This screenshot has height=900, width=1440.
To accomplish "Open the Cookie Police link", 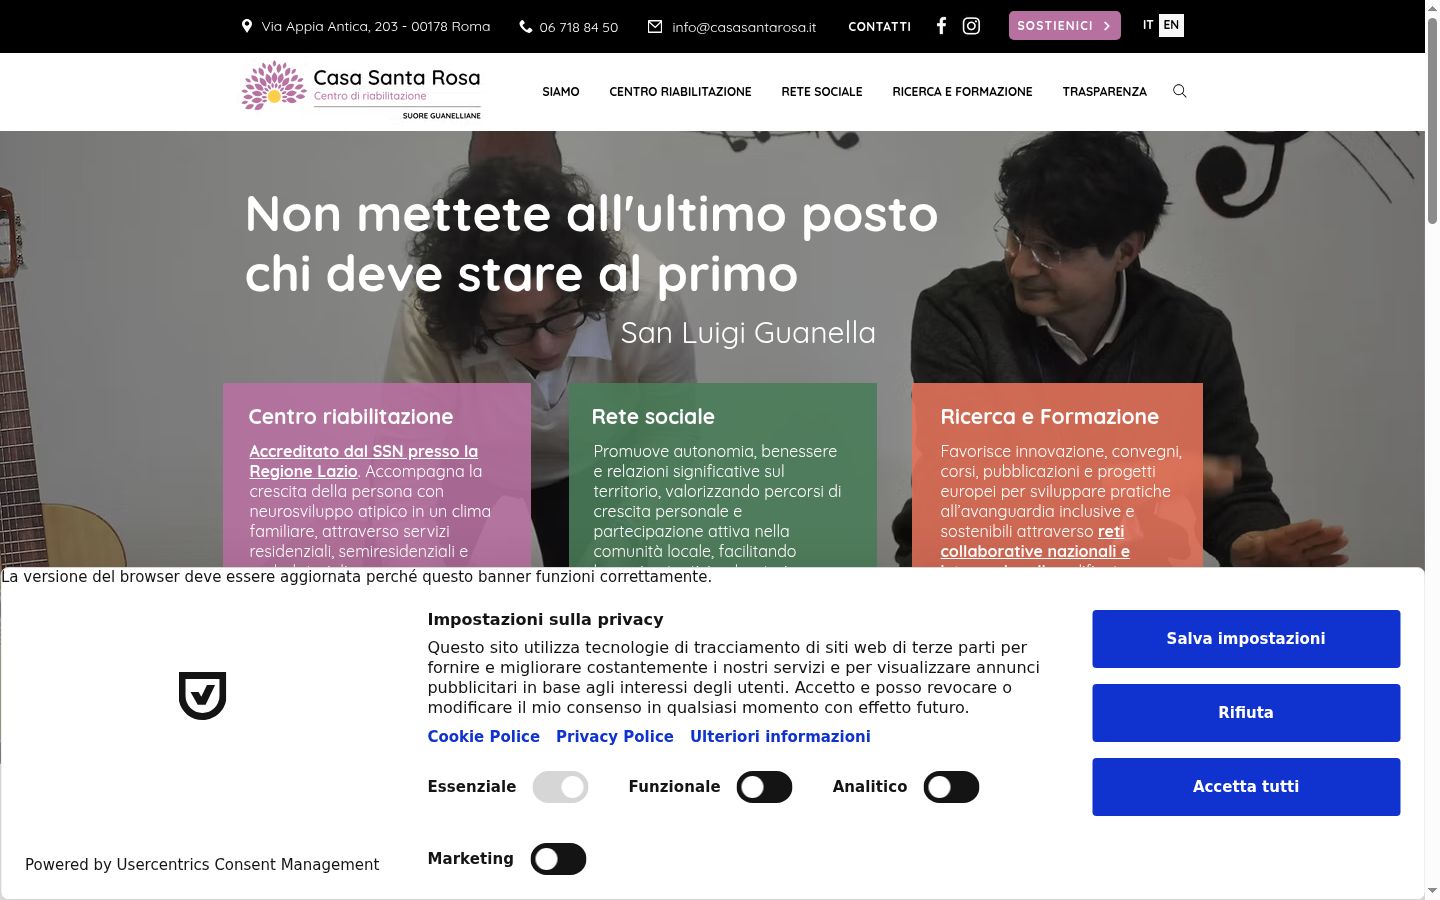I will click(484, 736).
